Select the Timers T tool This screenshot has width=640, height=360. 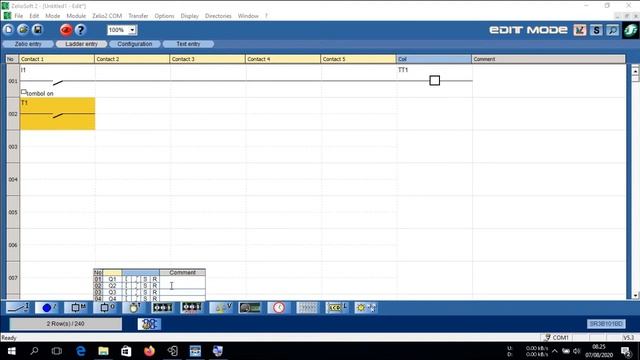134,308
